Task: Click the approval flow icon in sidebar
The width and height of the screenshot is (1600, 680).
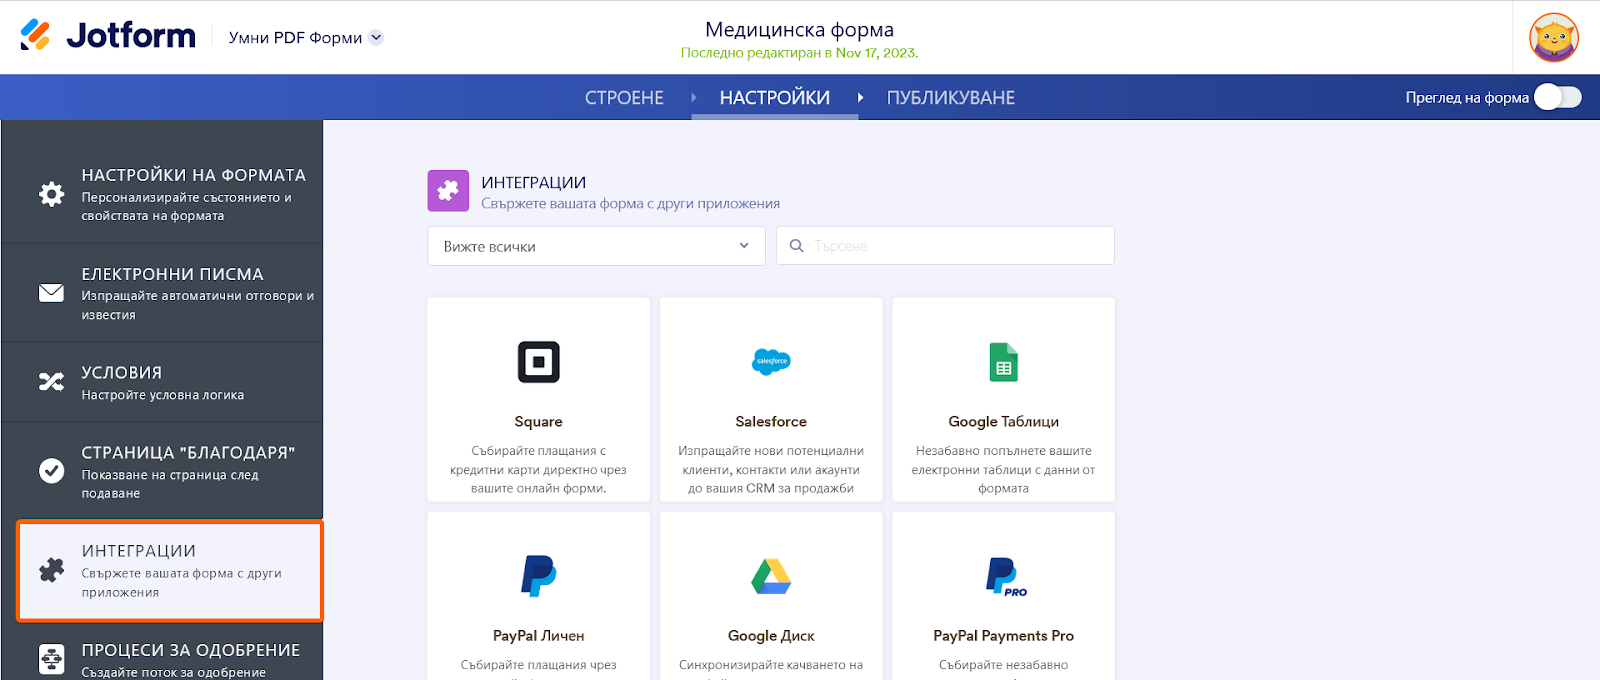Action: [x=51, y=659]
